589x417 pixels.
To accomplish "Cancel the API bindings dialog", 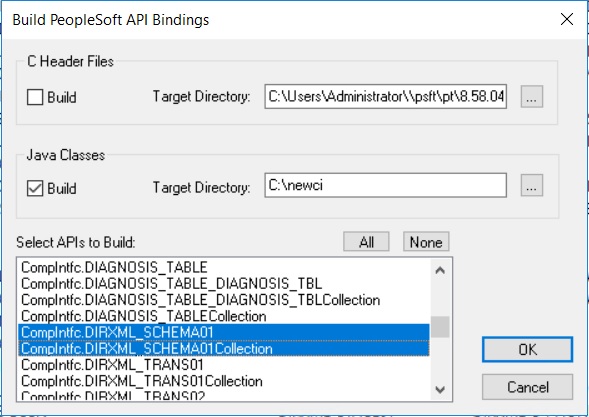I will (x=527, y=387).
